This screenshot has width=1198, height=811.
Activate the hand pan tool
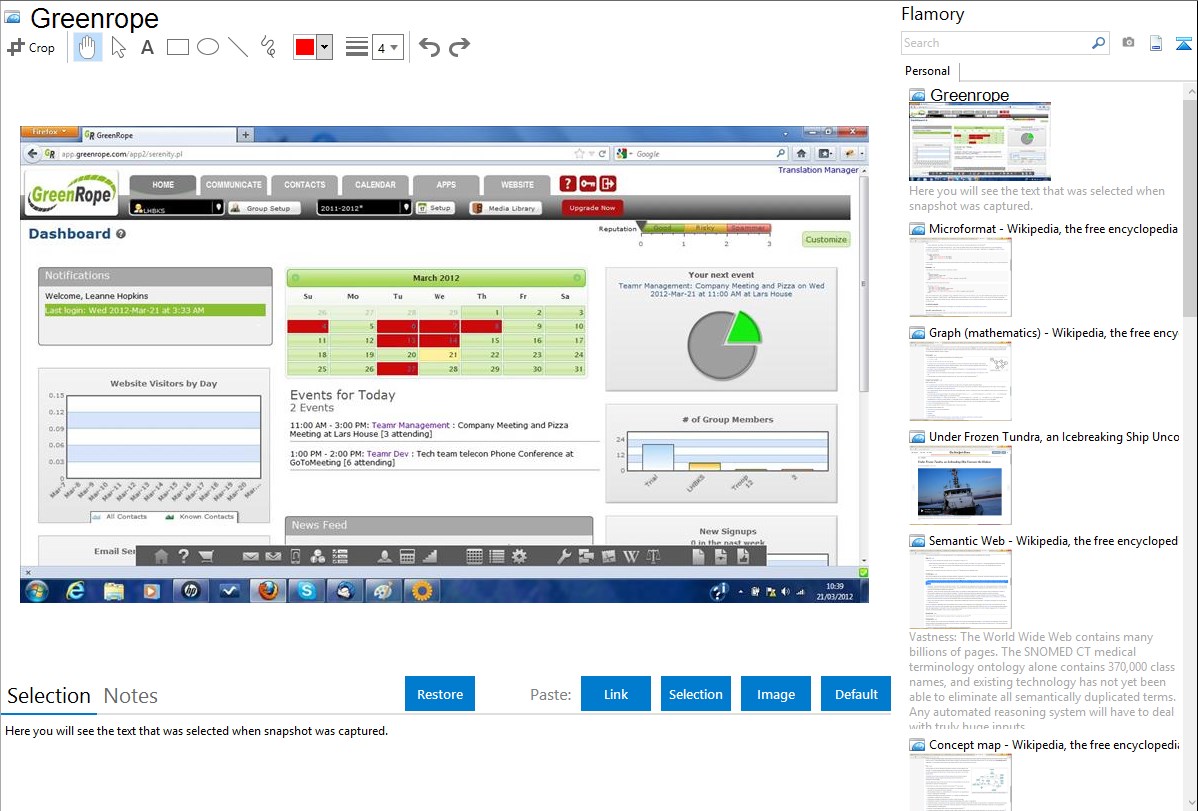87,47
